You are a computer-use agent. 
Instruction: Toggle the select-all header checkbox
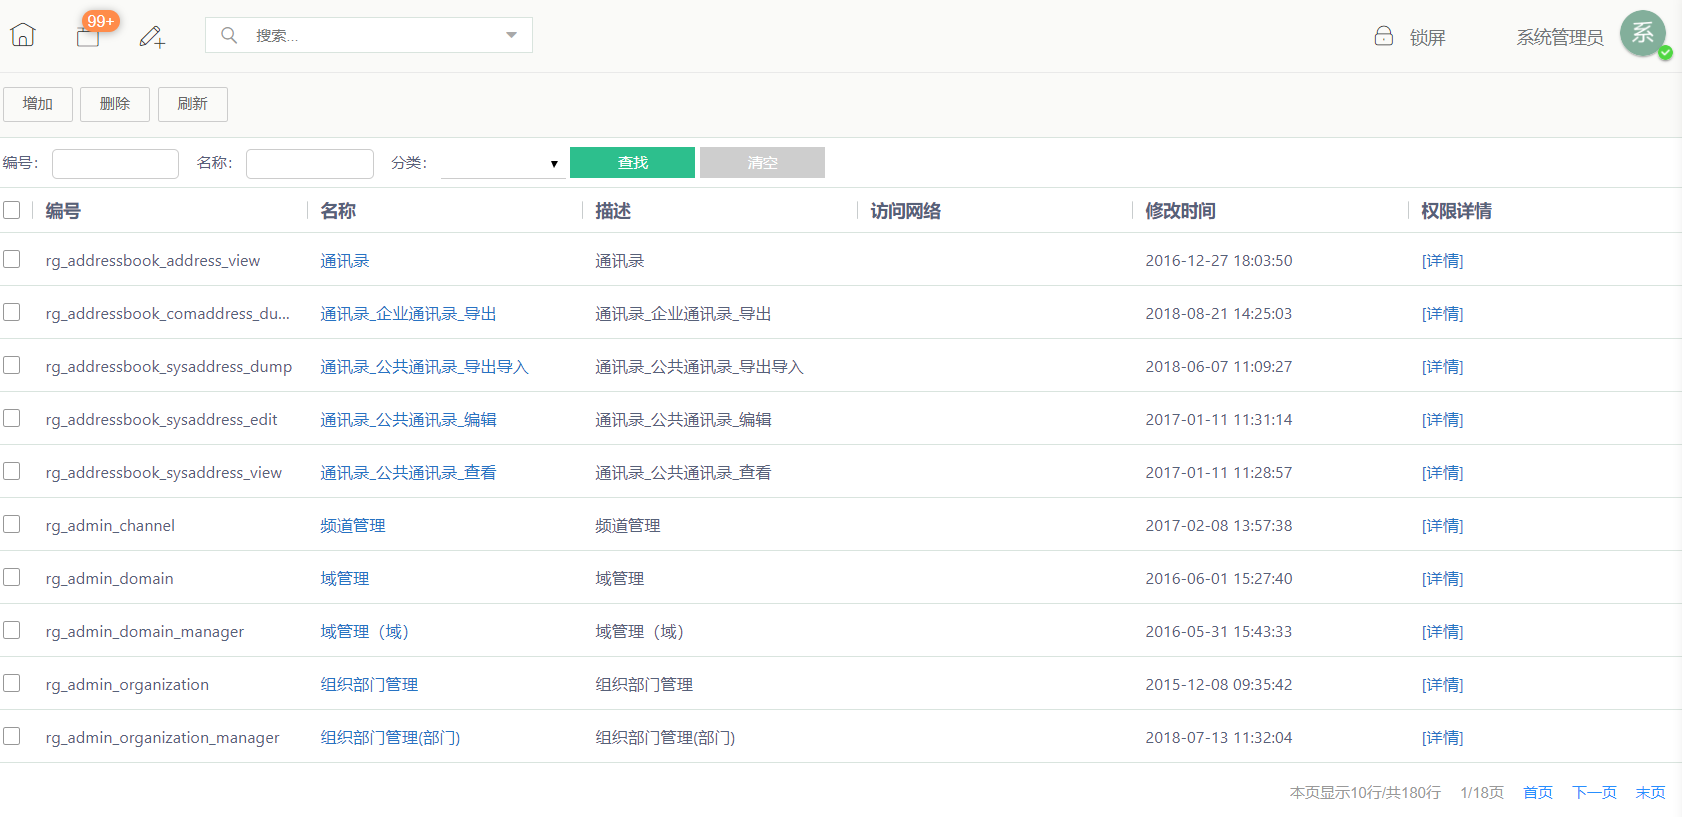pos(12,210)
